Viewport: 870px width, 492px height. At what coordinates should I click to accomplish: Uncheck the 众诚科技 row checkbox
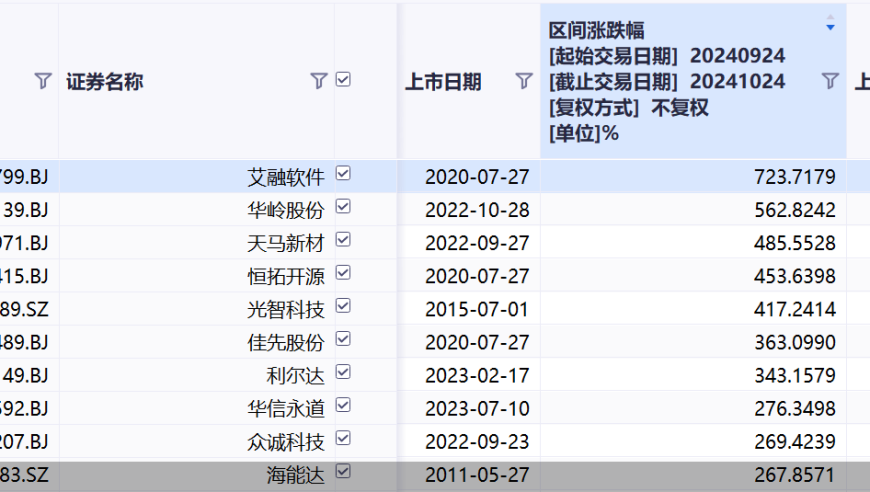click(343, 438)
